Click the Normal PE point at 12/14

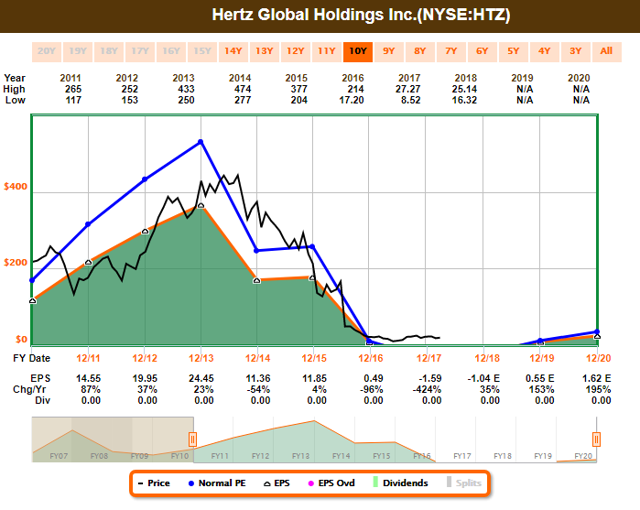pos(256,251)
